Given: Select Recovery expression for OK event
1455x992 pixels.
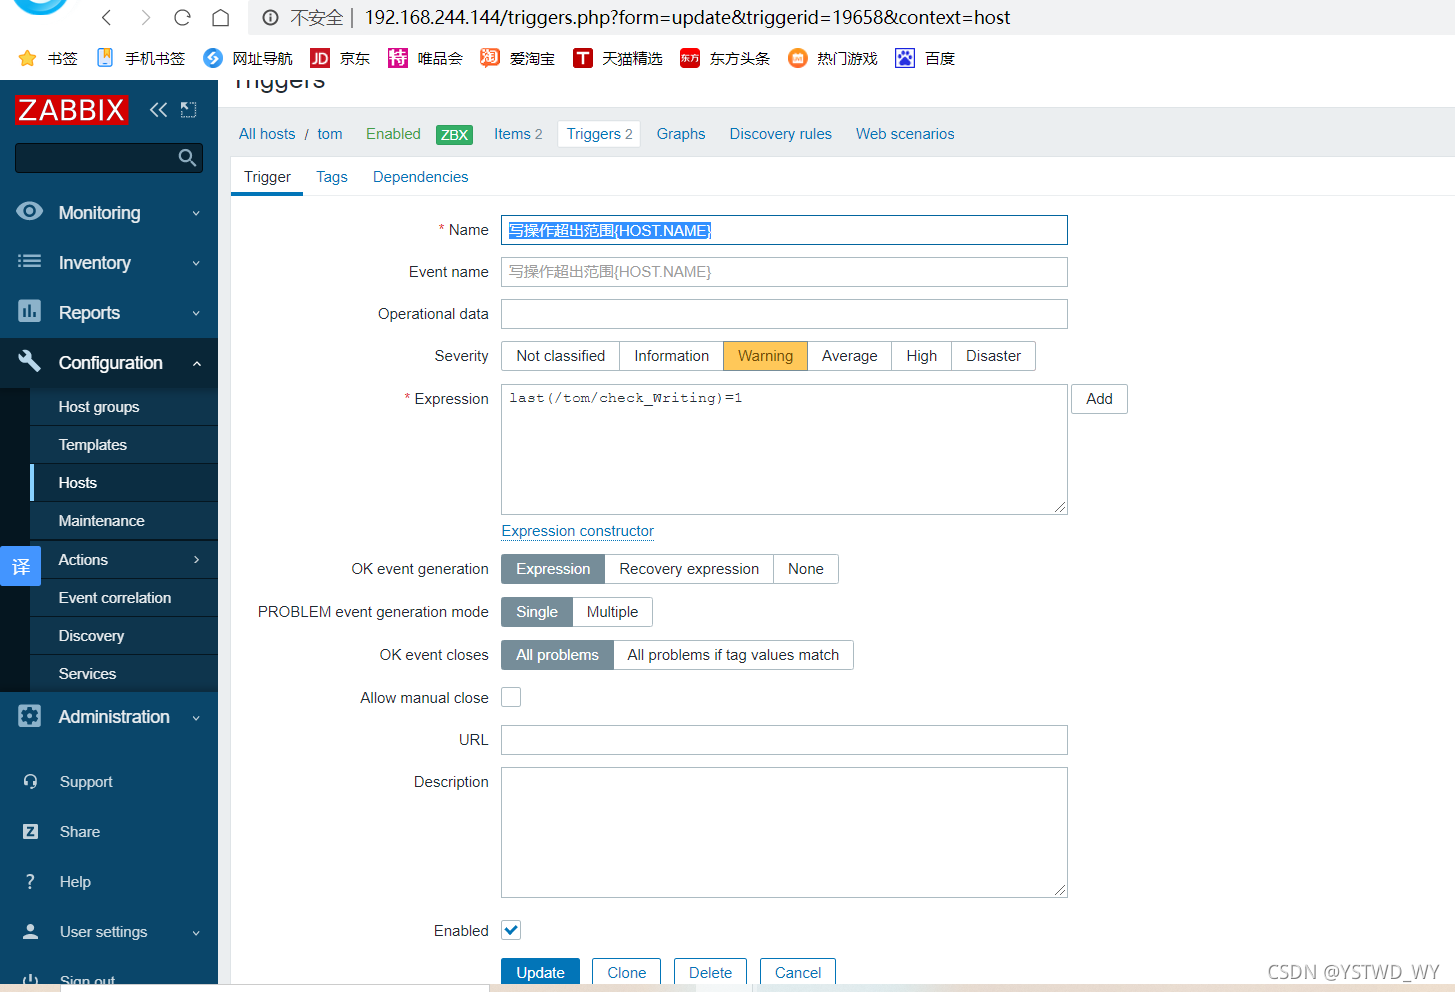Looking at the screenshot, I should (x=689, y=569).
